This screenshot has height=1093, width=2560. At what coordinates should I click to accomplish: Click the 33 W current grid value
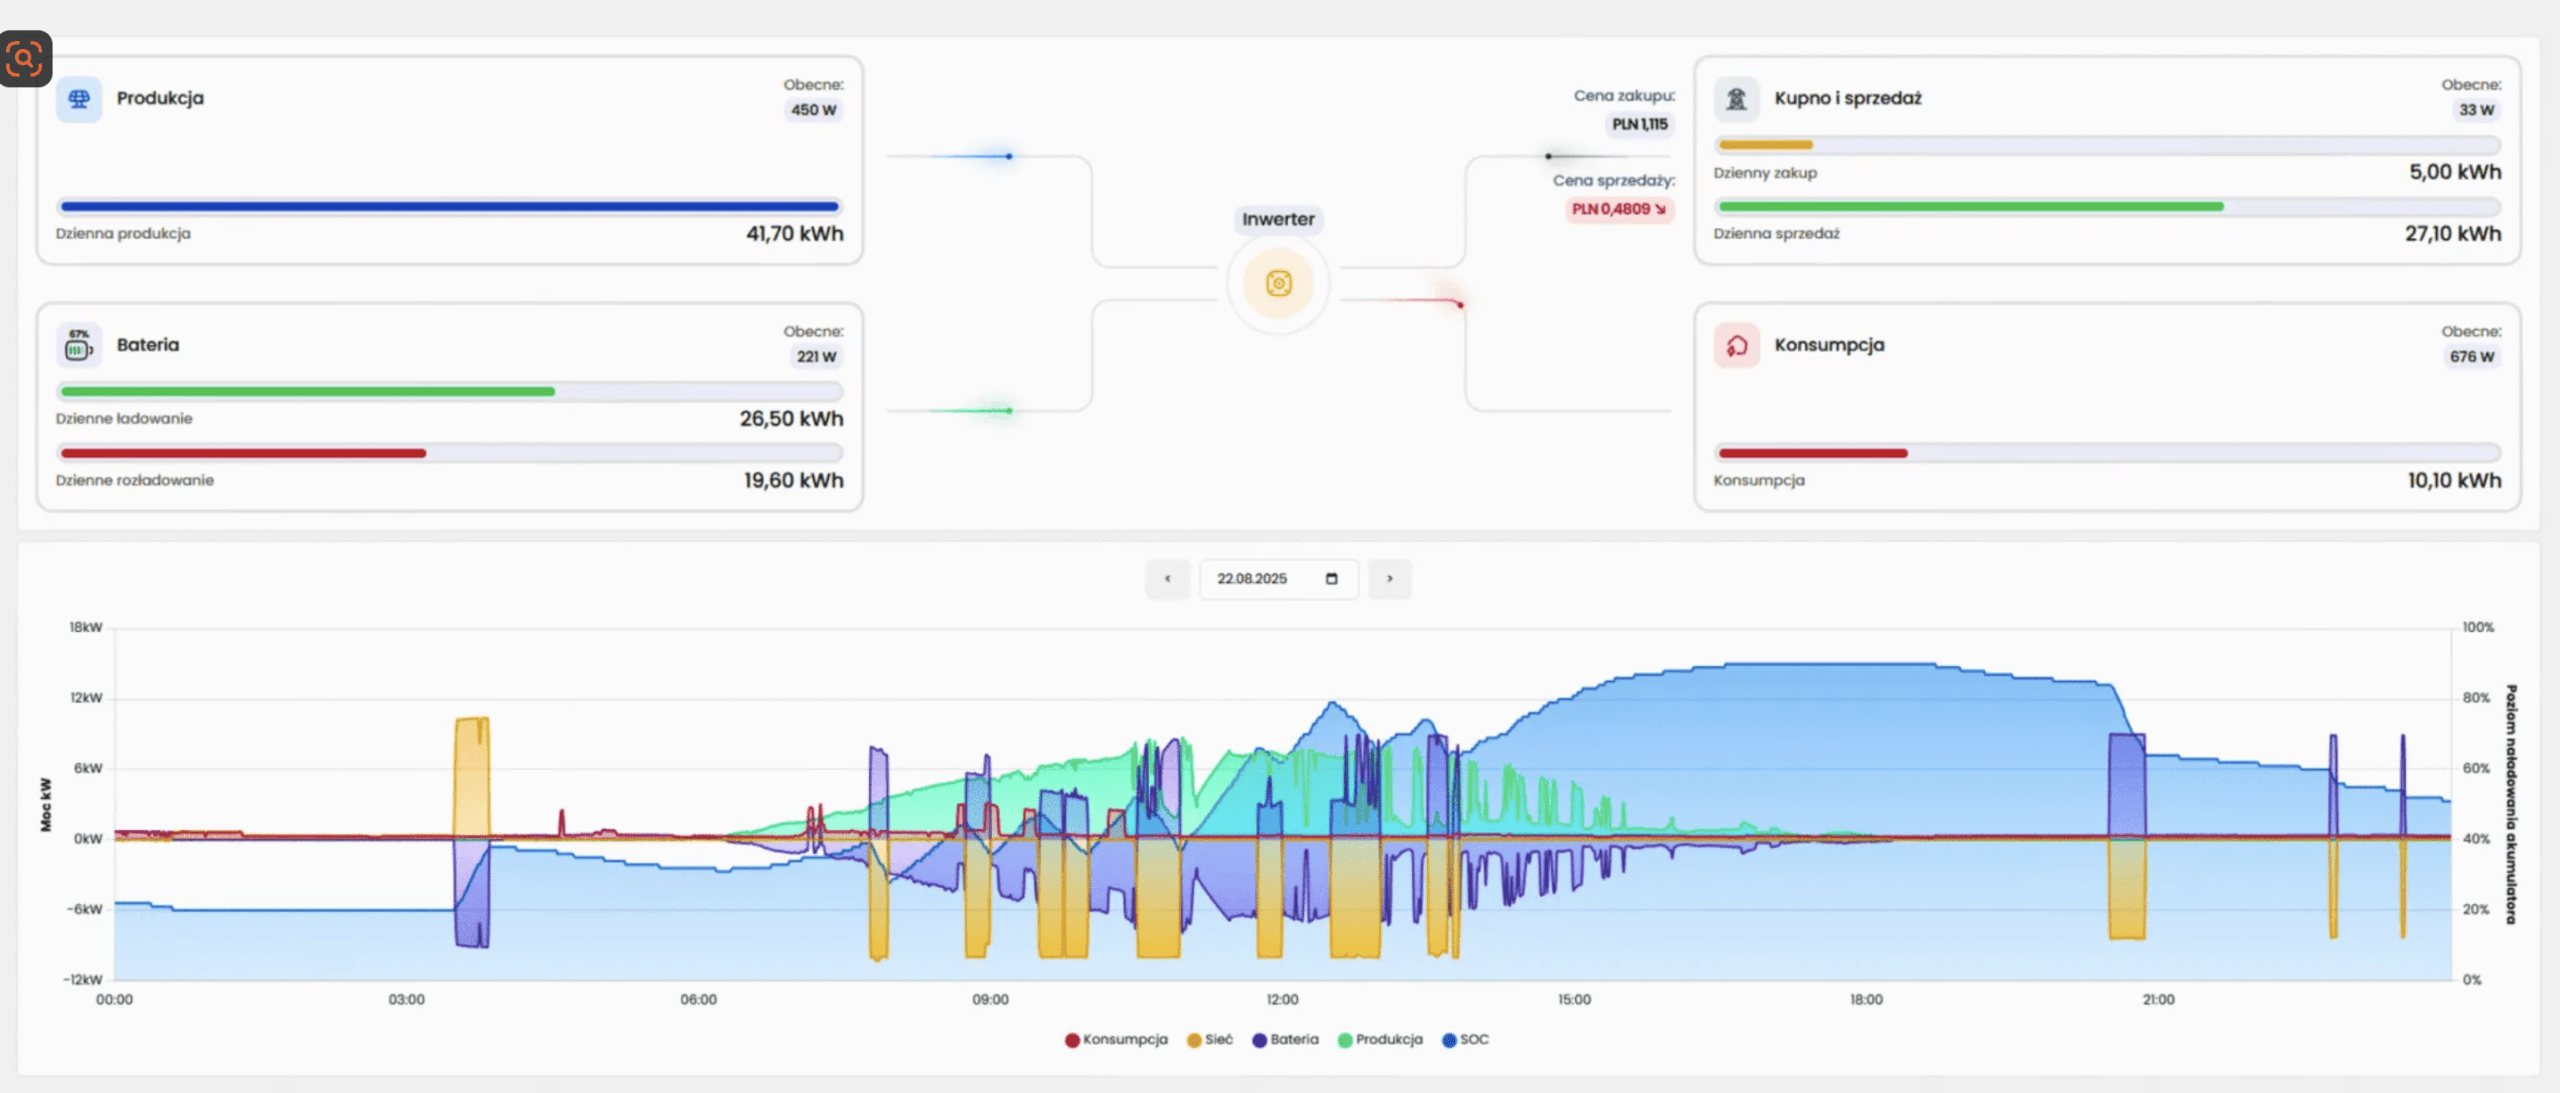[x=2476, y=110]
